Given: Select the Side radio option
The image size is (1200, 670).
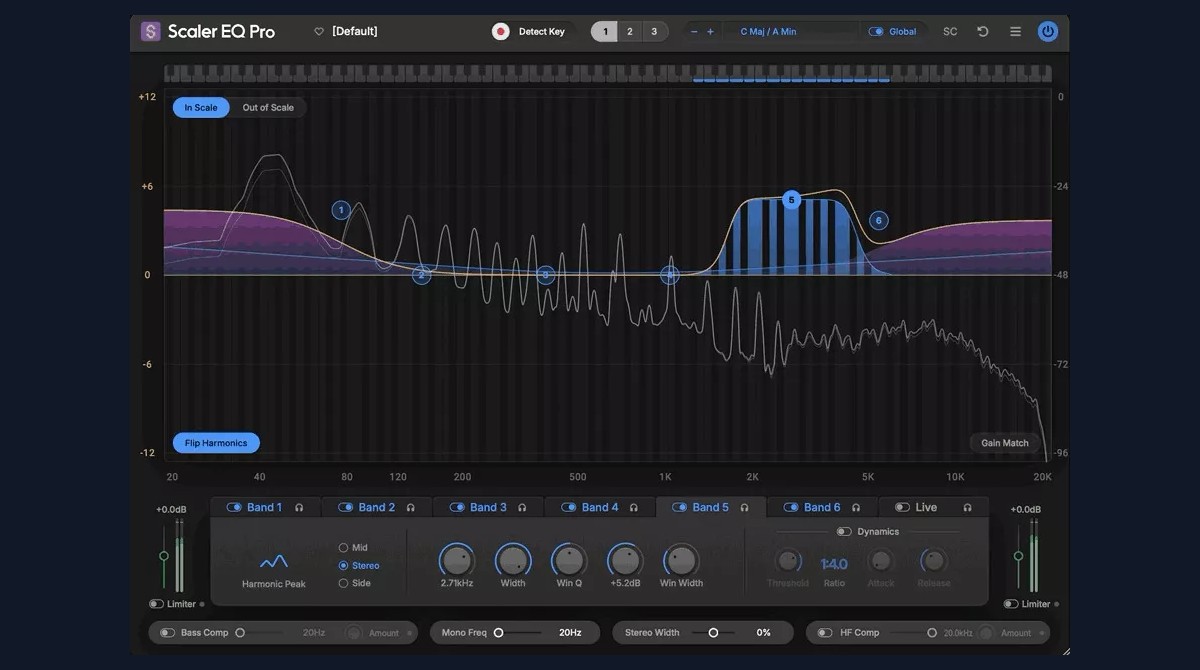Looking at the screenshot, I should tap(343, 583).
